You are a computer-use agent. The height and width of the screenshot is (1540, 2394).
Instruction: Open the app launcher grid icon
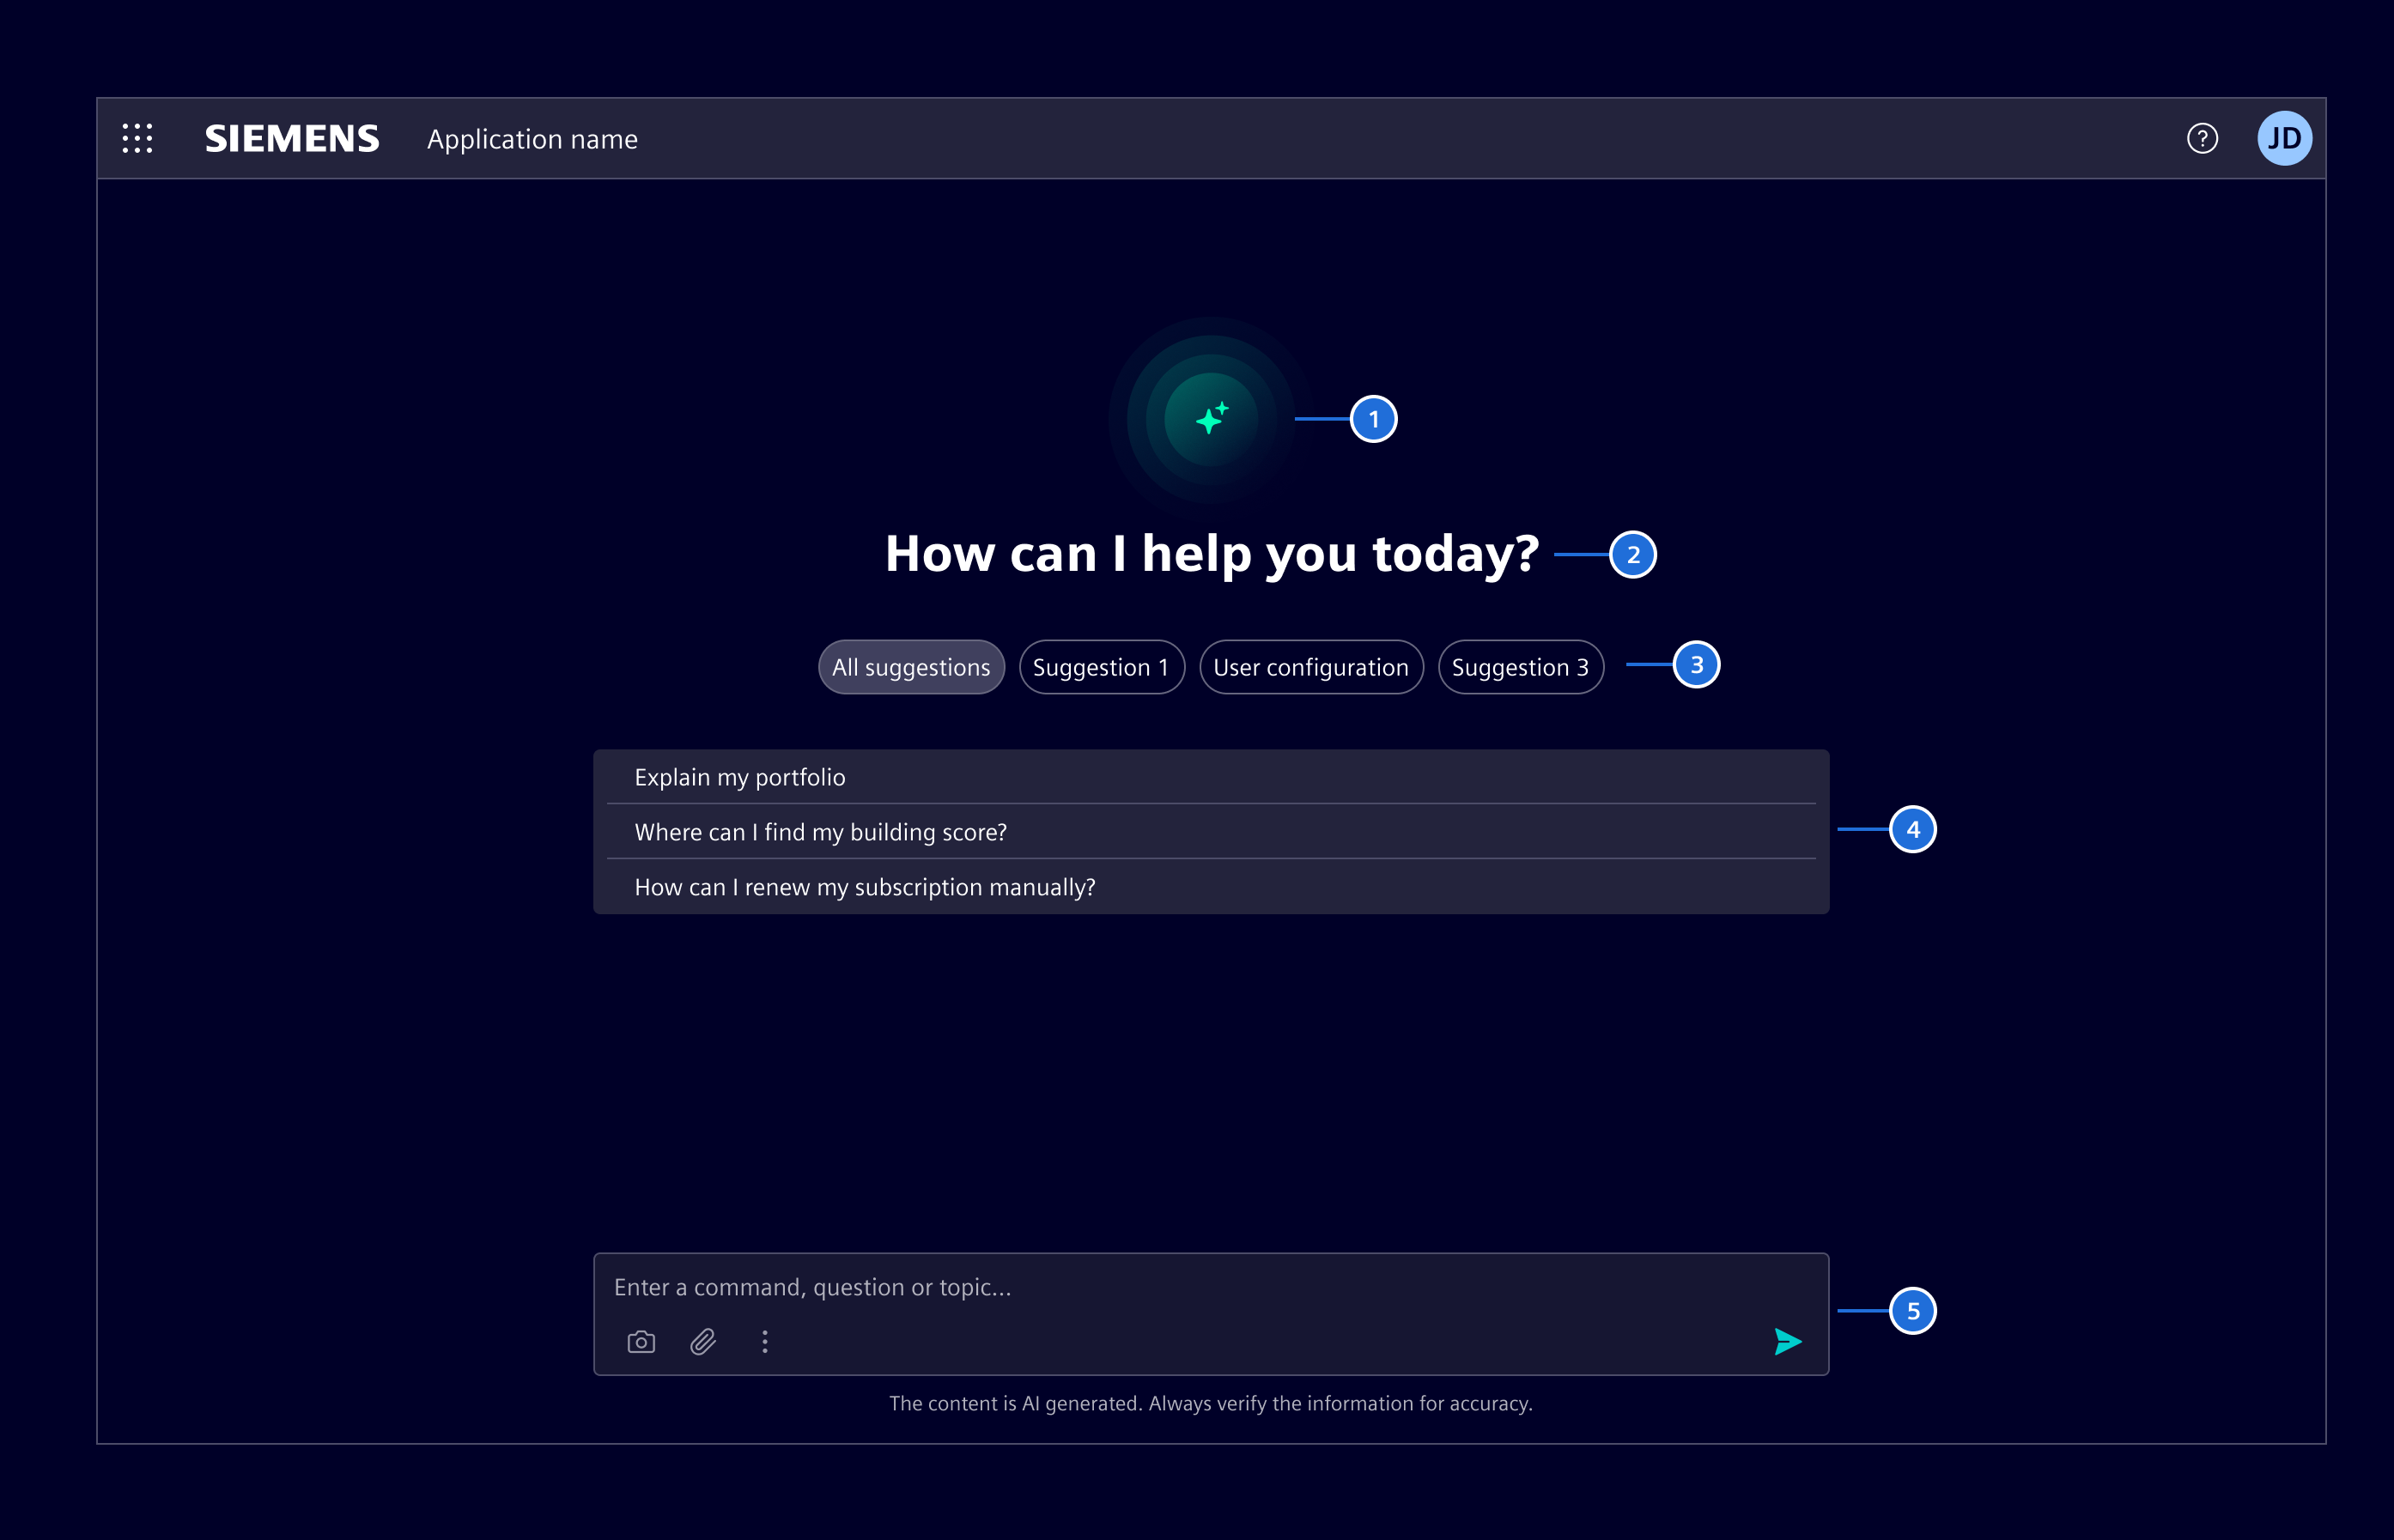pos(137,138)
